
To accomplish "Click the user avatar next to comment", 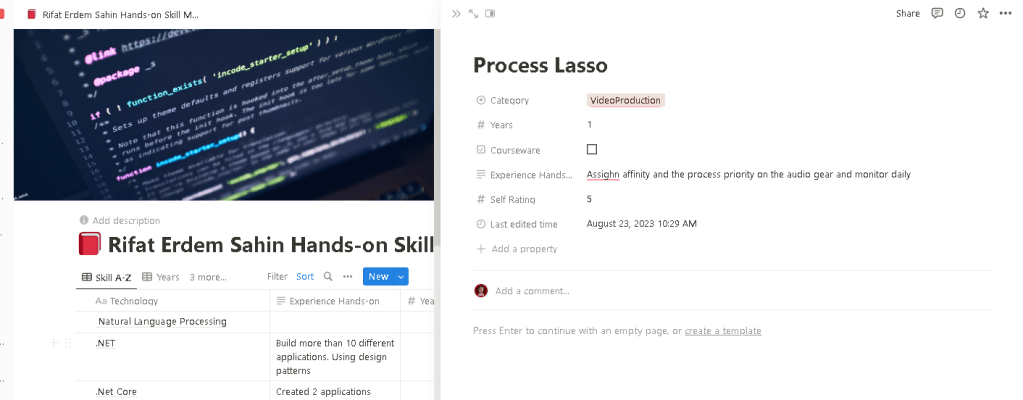I will (481, 291).
